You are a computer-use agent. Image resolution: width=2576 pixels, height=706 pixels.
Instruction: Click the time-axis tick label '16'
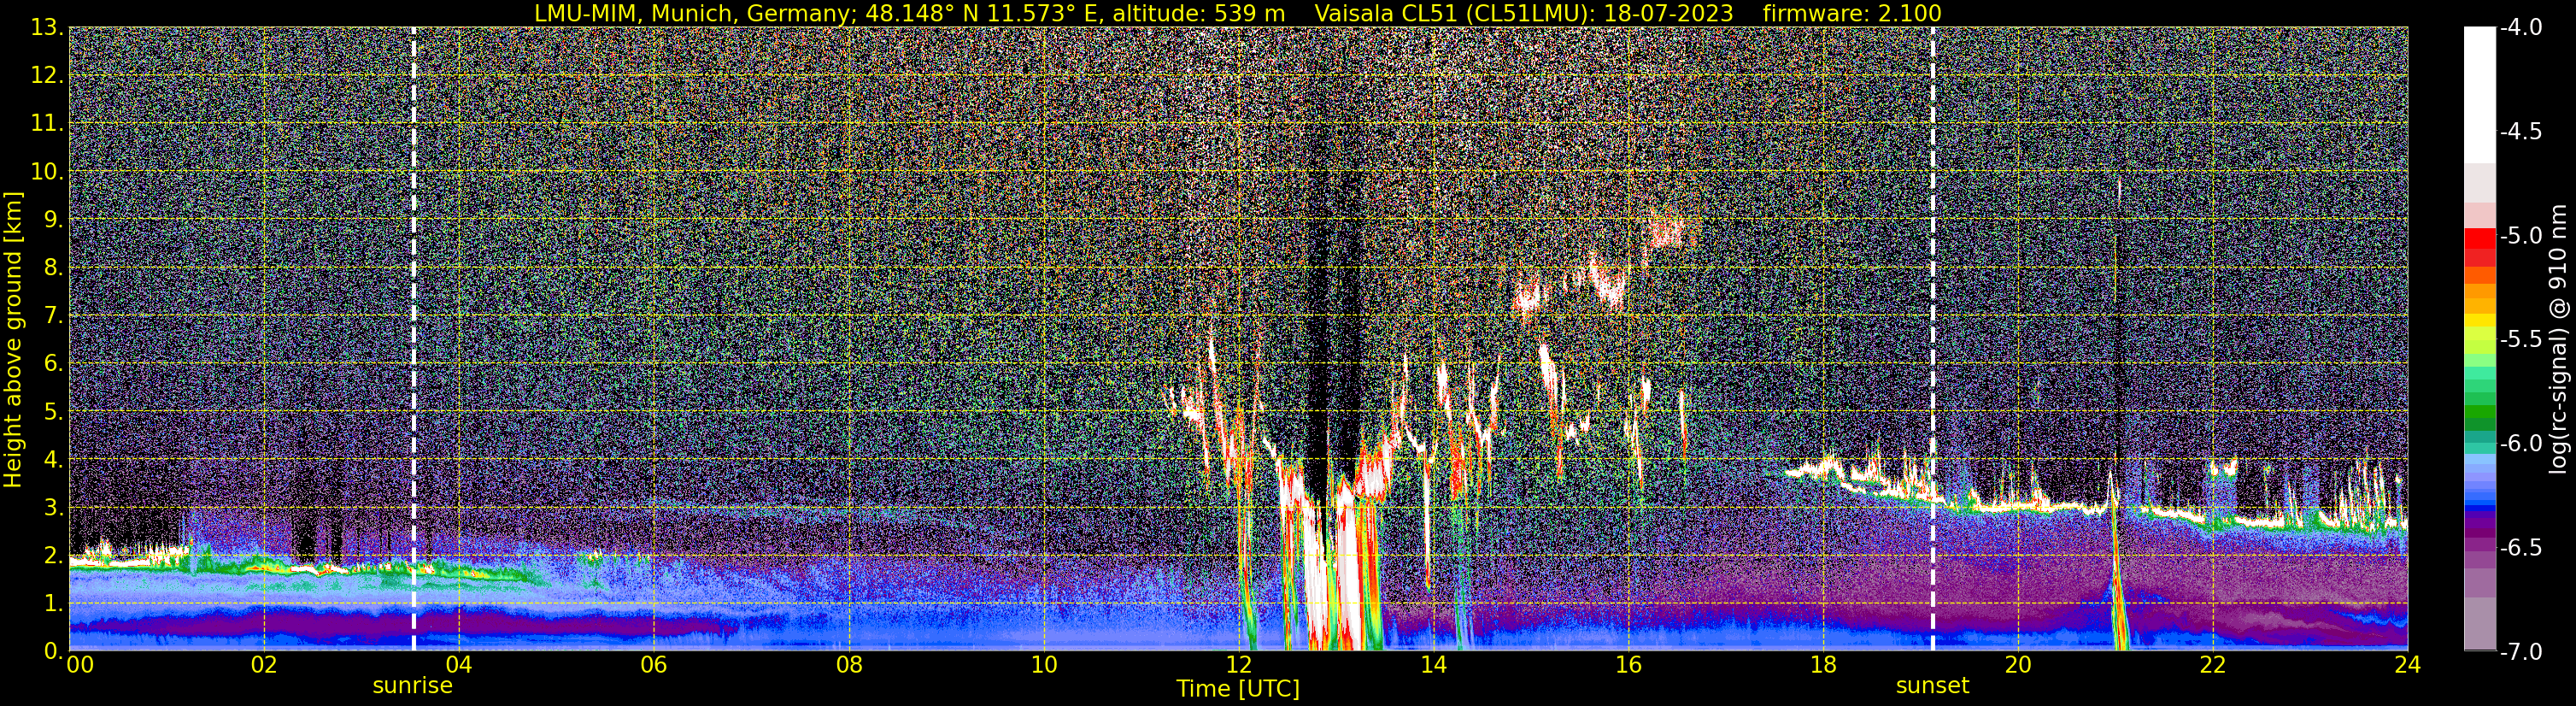point(1628,665)
